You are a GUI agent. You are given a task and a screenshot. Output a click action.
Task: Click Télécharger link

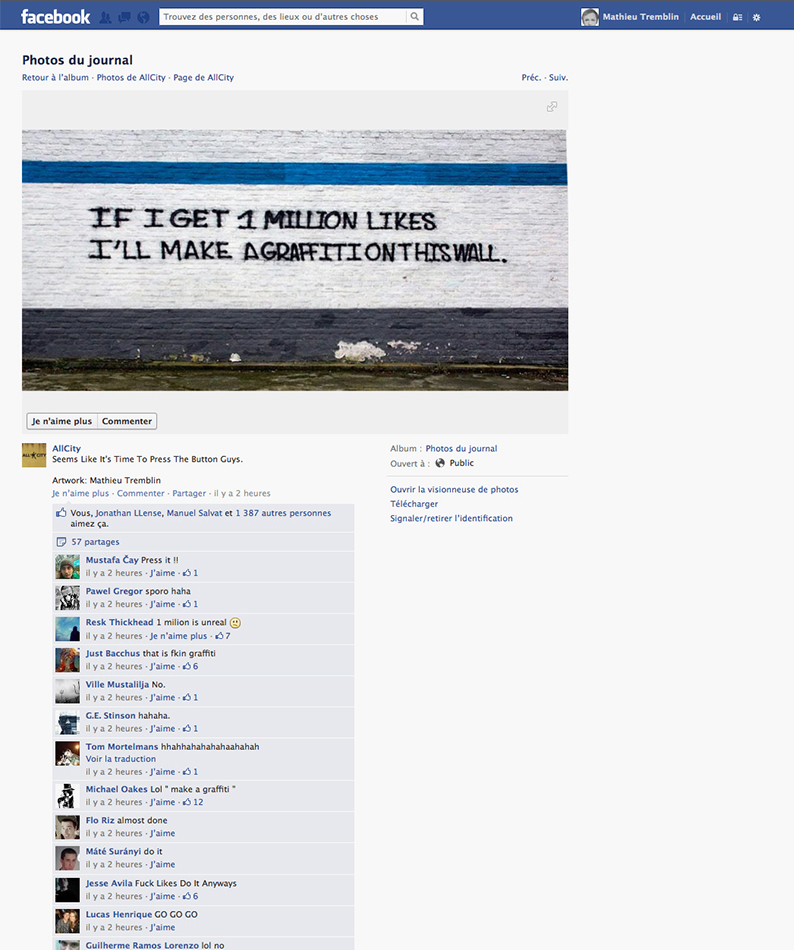414,503
